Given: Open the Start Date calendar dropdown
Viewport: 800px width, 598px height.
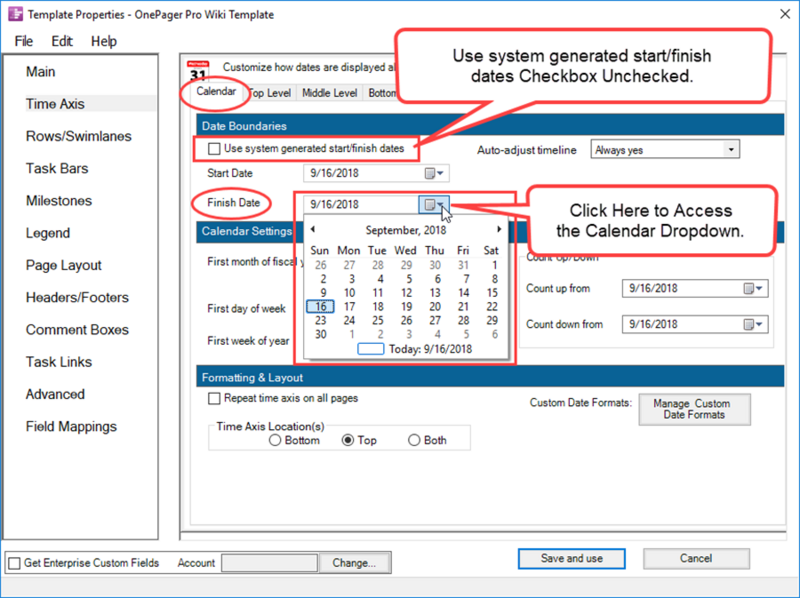Looking at the screenshot, I should [x=434, y=173].
